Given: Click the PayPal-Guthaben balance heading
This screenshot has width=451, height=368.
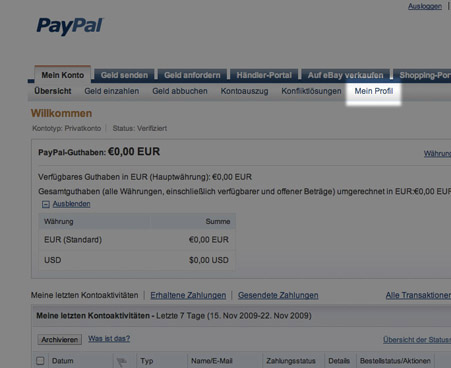Looking at the screenshot, I should point(99,152).
